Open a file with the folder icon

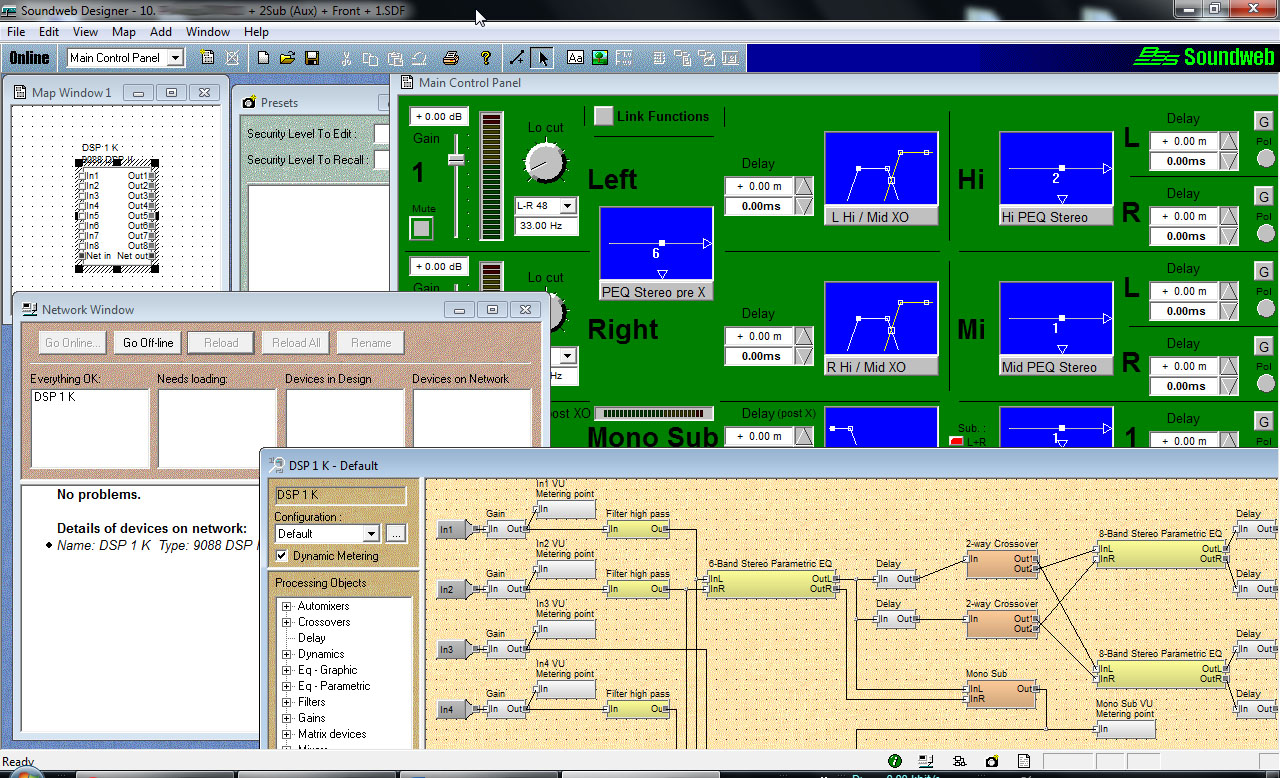287,58
